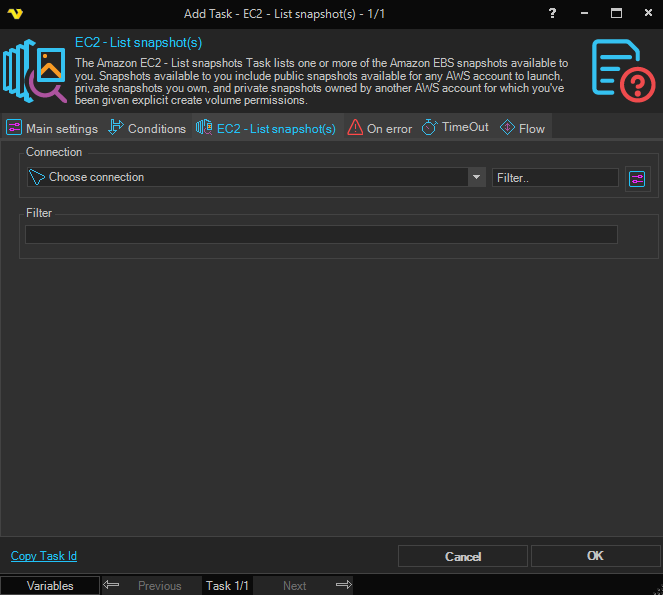Click the On error warning triangle icon
The width and height of the screenshot is (663, 595).
click(x=355, y=128)
